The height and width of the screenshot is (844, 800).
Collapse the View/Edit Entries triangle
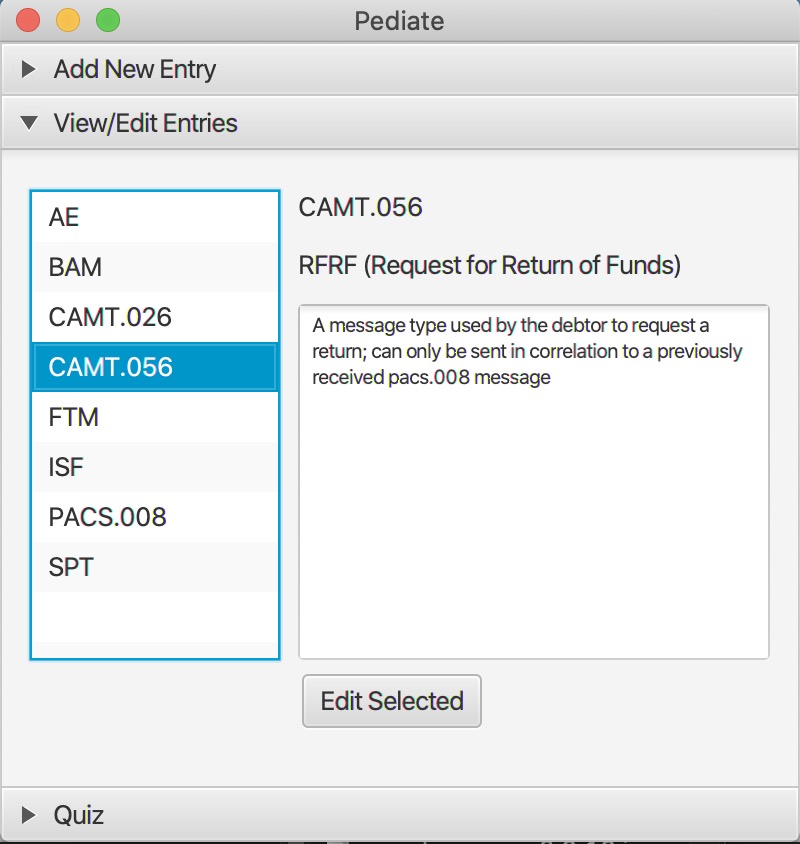click(29, 124)
